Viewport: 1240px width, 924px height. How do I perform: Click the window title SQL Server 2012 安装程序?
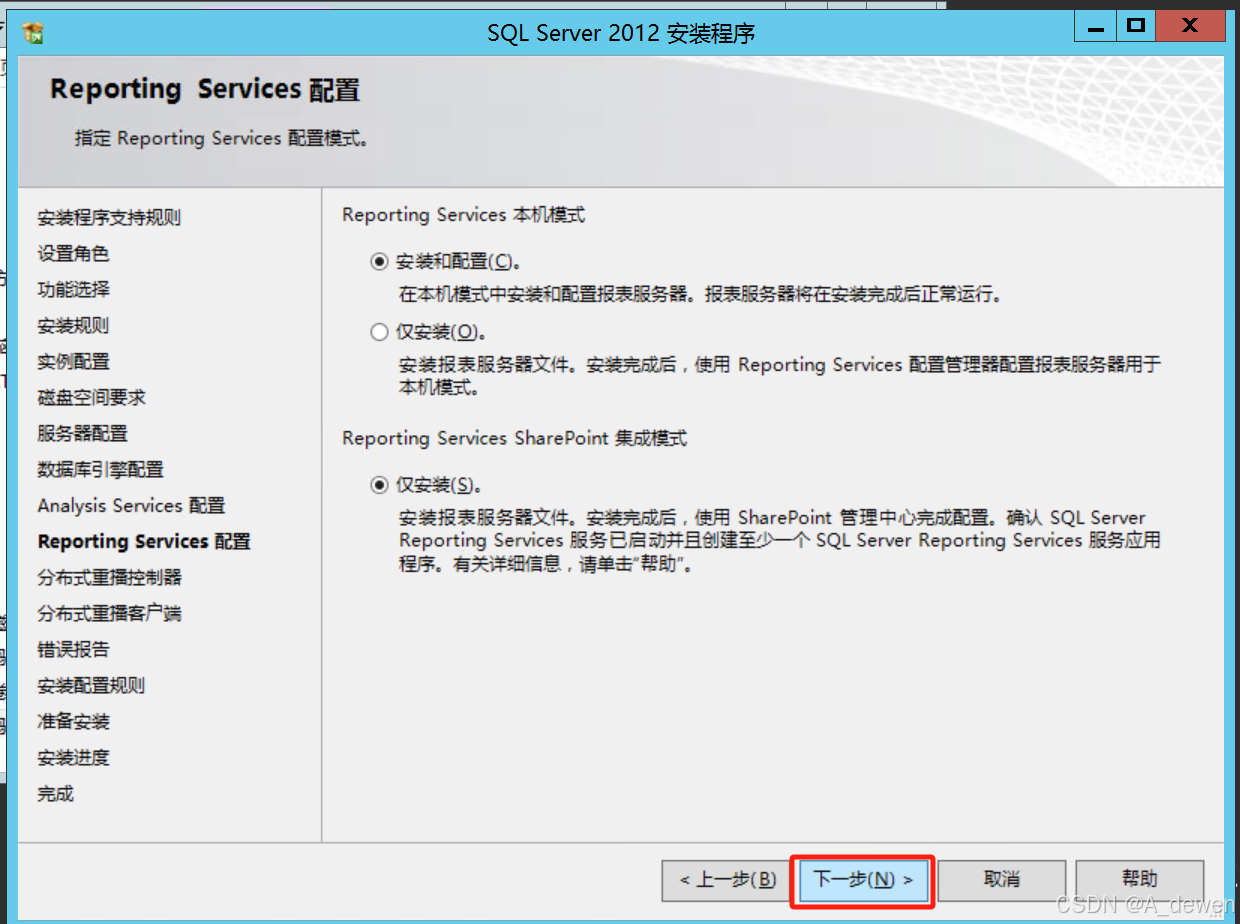tap(620, 33)
